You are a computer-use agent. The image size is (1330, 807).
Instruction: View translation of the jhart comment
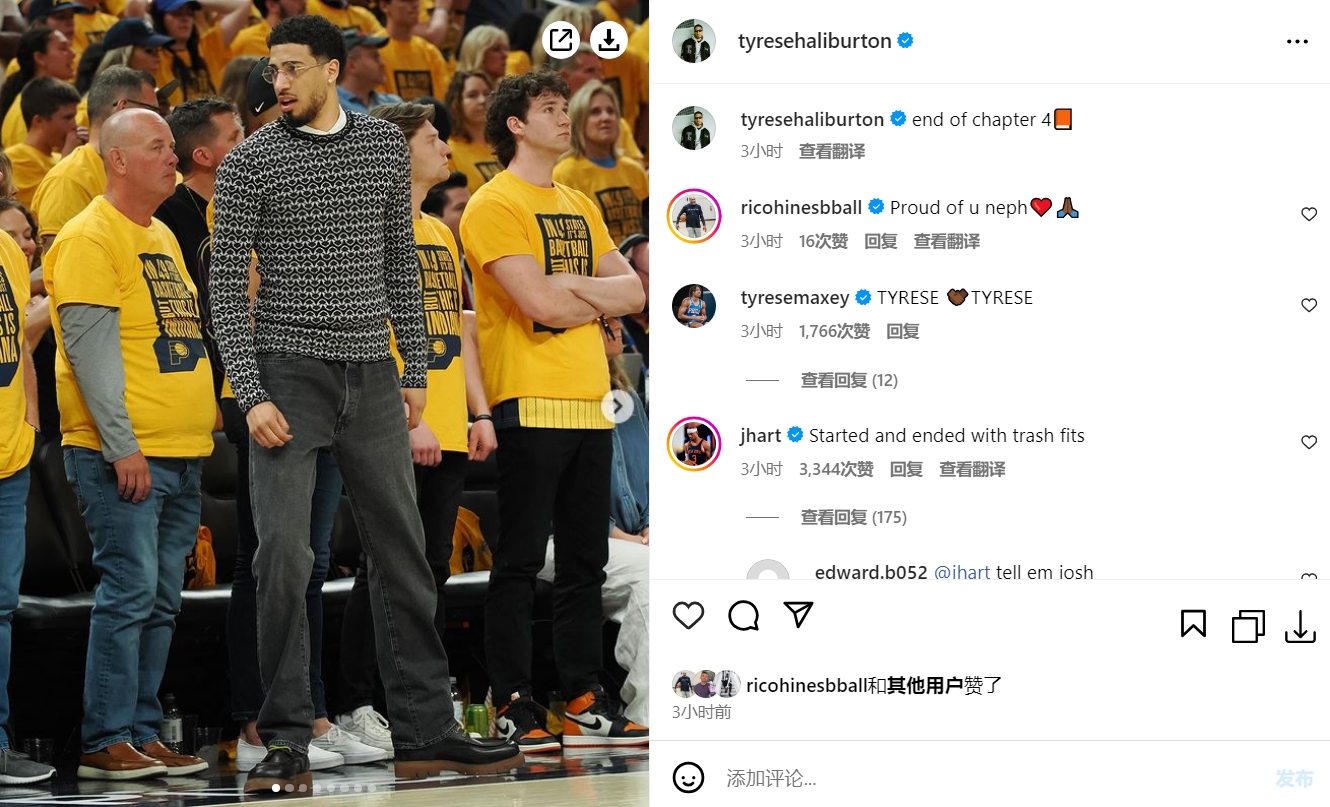point(972,469)
